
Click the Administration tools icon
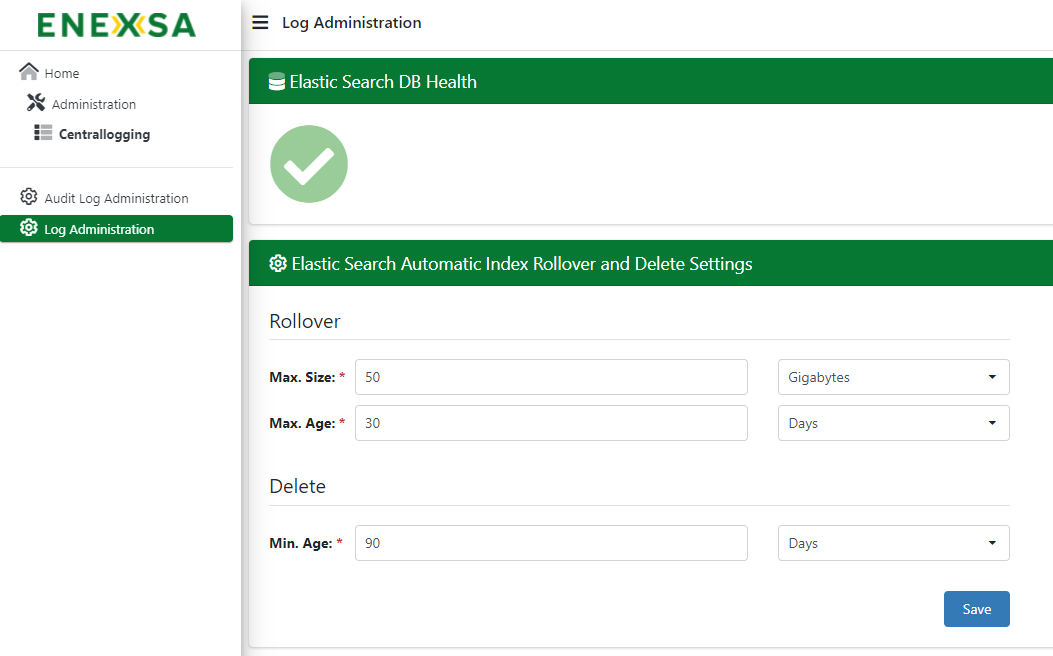36,103
